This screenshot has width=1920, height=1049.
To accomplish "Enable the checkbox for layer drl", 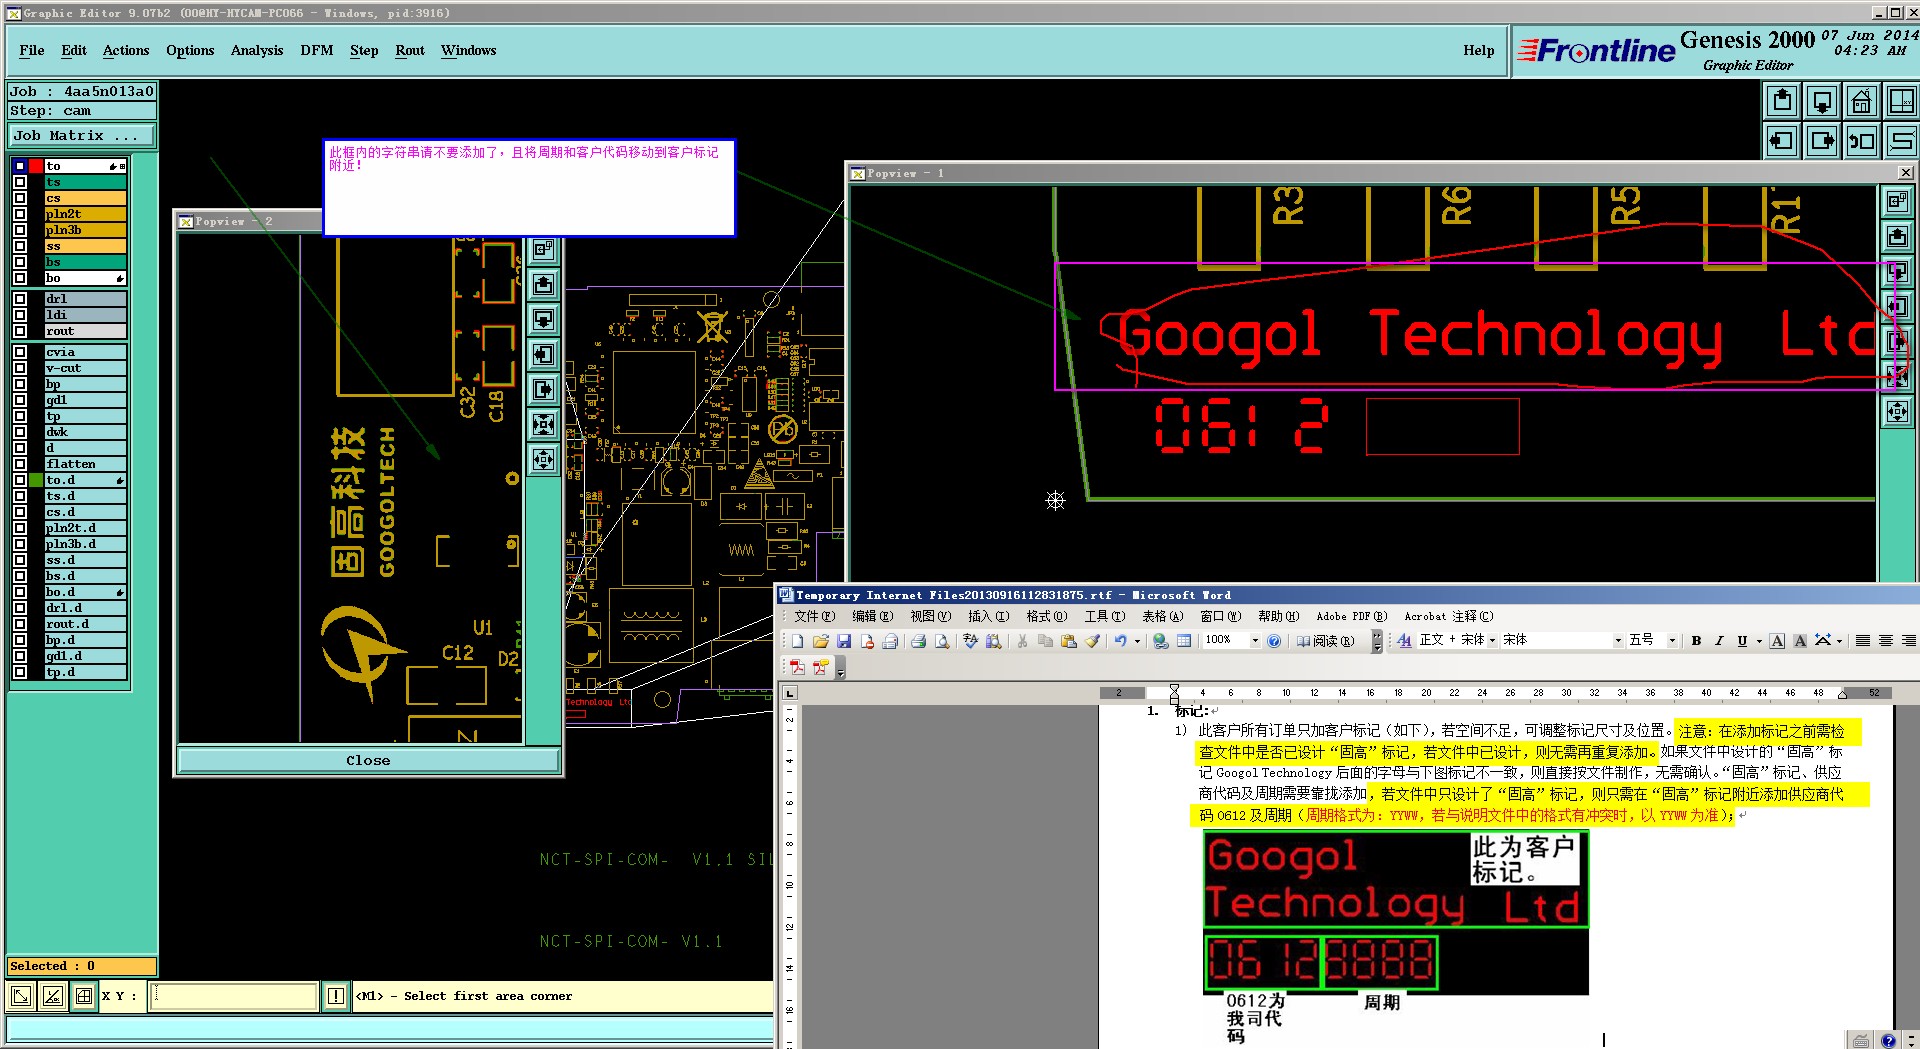I will click(20, 299).
